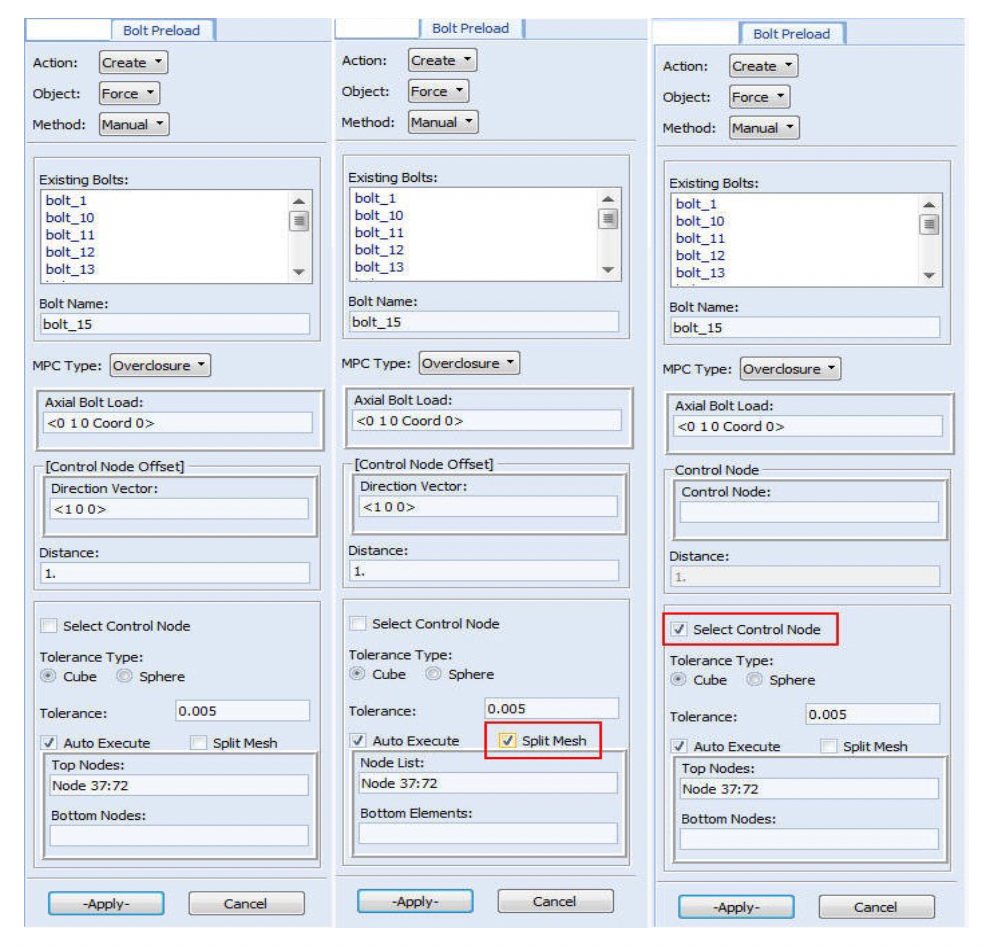The image size is (986, 946).
Task: Select bolt_11 in right panel's Existing Bolts
Action: point(700,238)
